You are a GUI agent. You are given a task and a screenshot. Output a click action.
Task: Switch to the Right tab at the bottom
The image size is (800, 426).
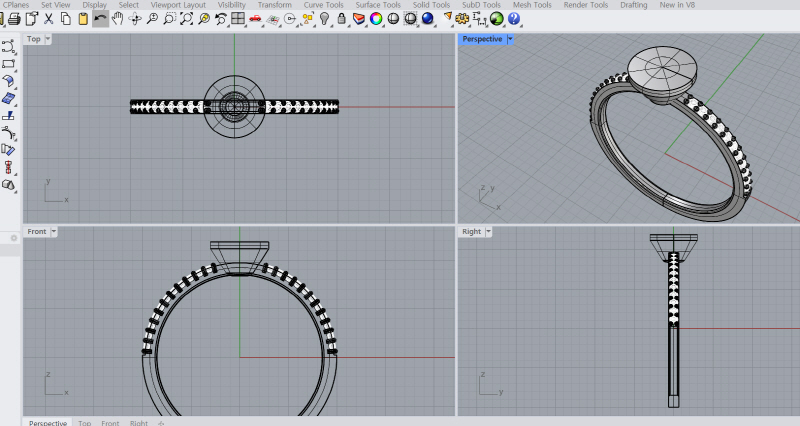(139, 423)
